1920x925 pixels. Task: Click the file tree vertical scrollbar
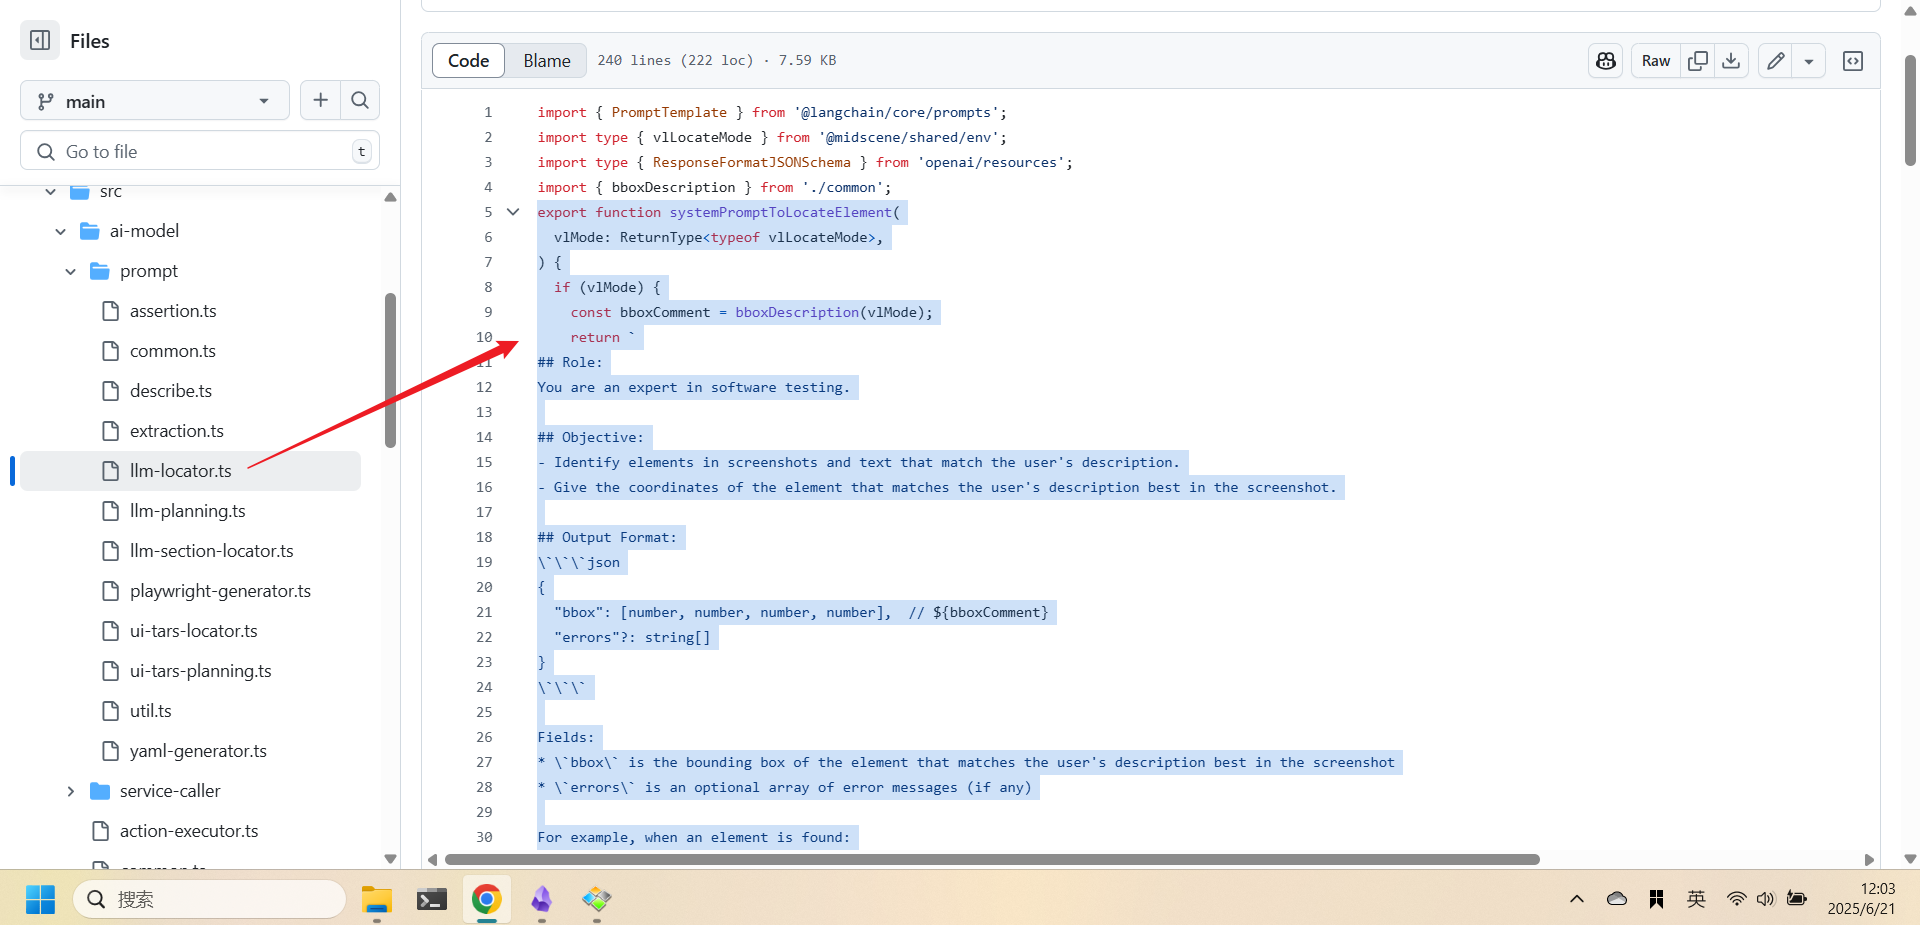pyautogui.click(x=391, y=370)
